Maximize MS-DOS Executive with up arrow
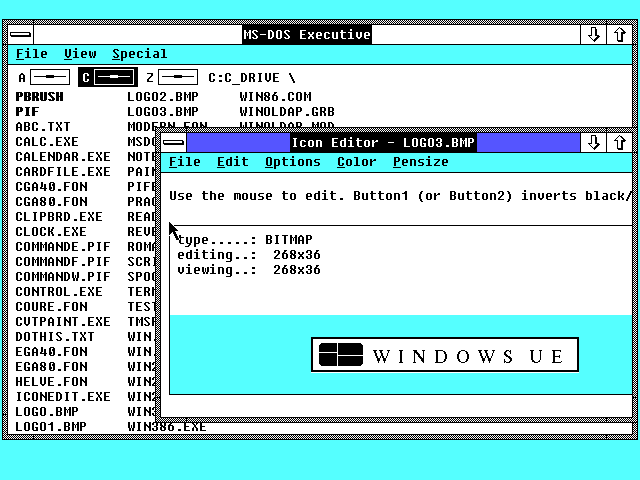 point(620,35)
